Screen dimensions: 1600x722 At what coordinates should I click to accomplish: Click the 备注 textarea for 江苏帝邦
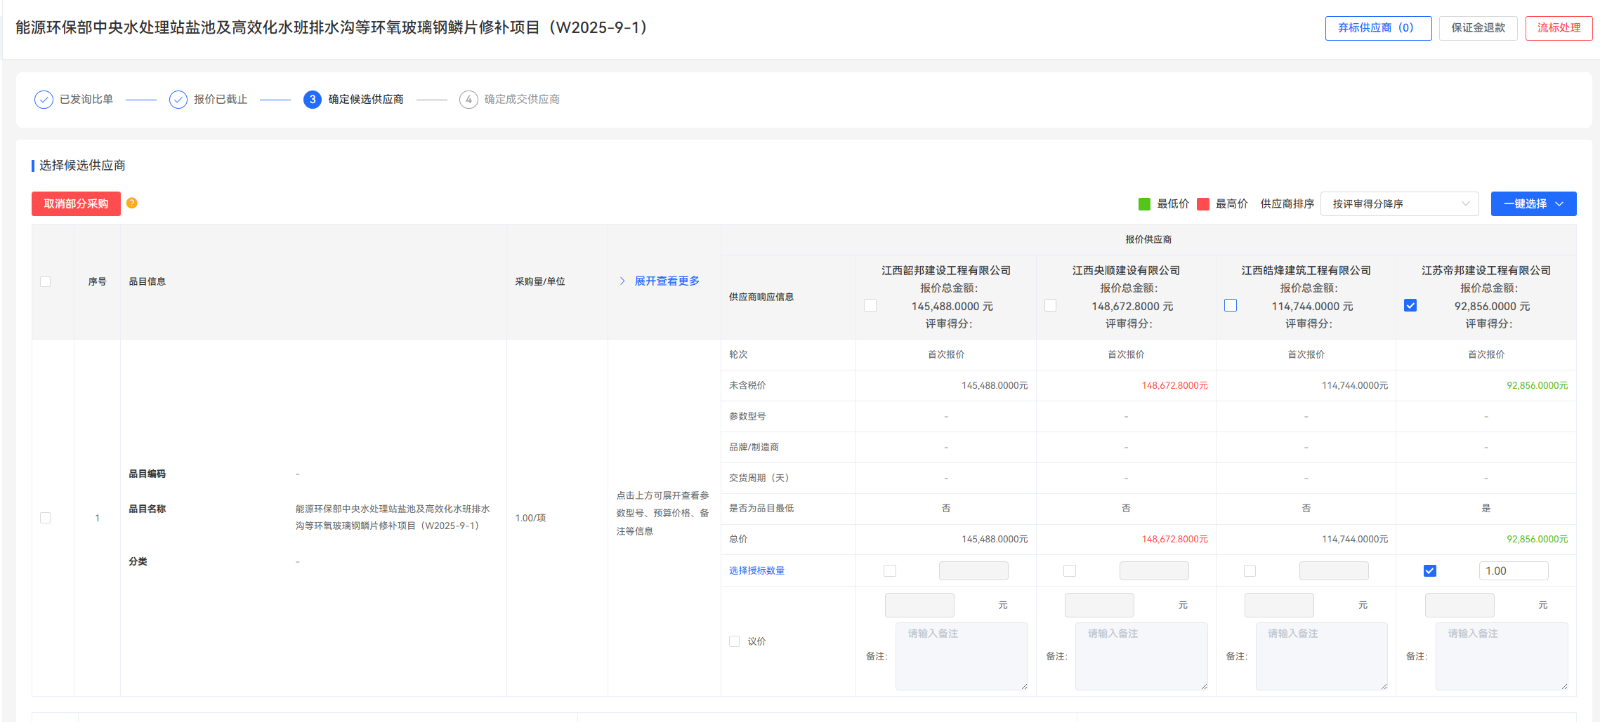[x=1501, y=656]
